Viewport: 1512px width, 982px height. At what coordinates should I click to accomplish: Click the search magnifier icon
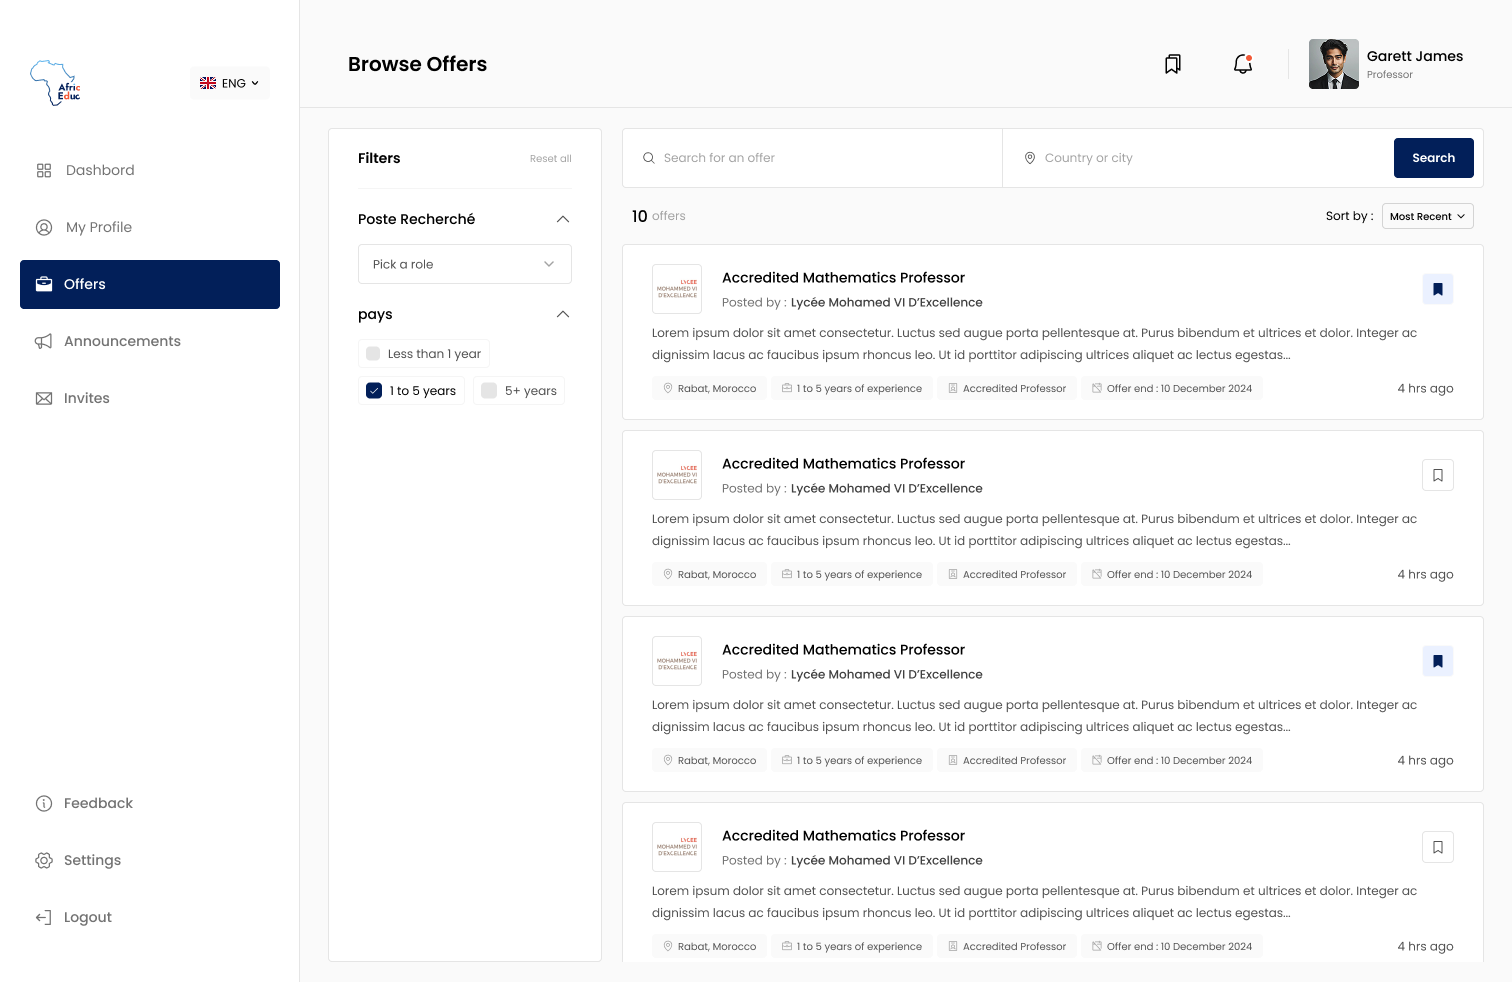coord(649,158)
